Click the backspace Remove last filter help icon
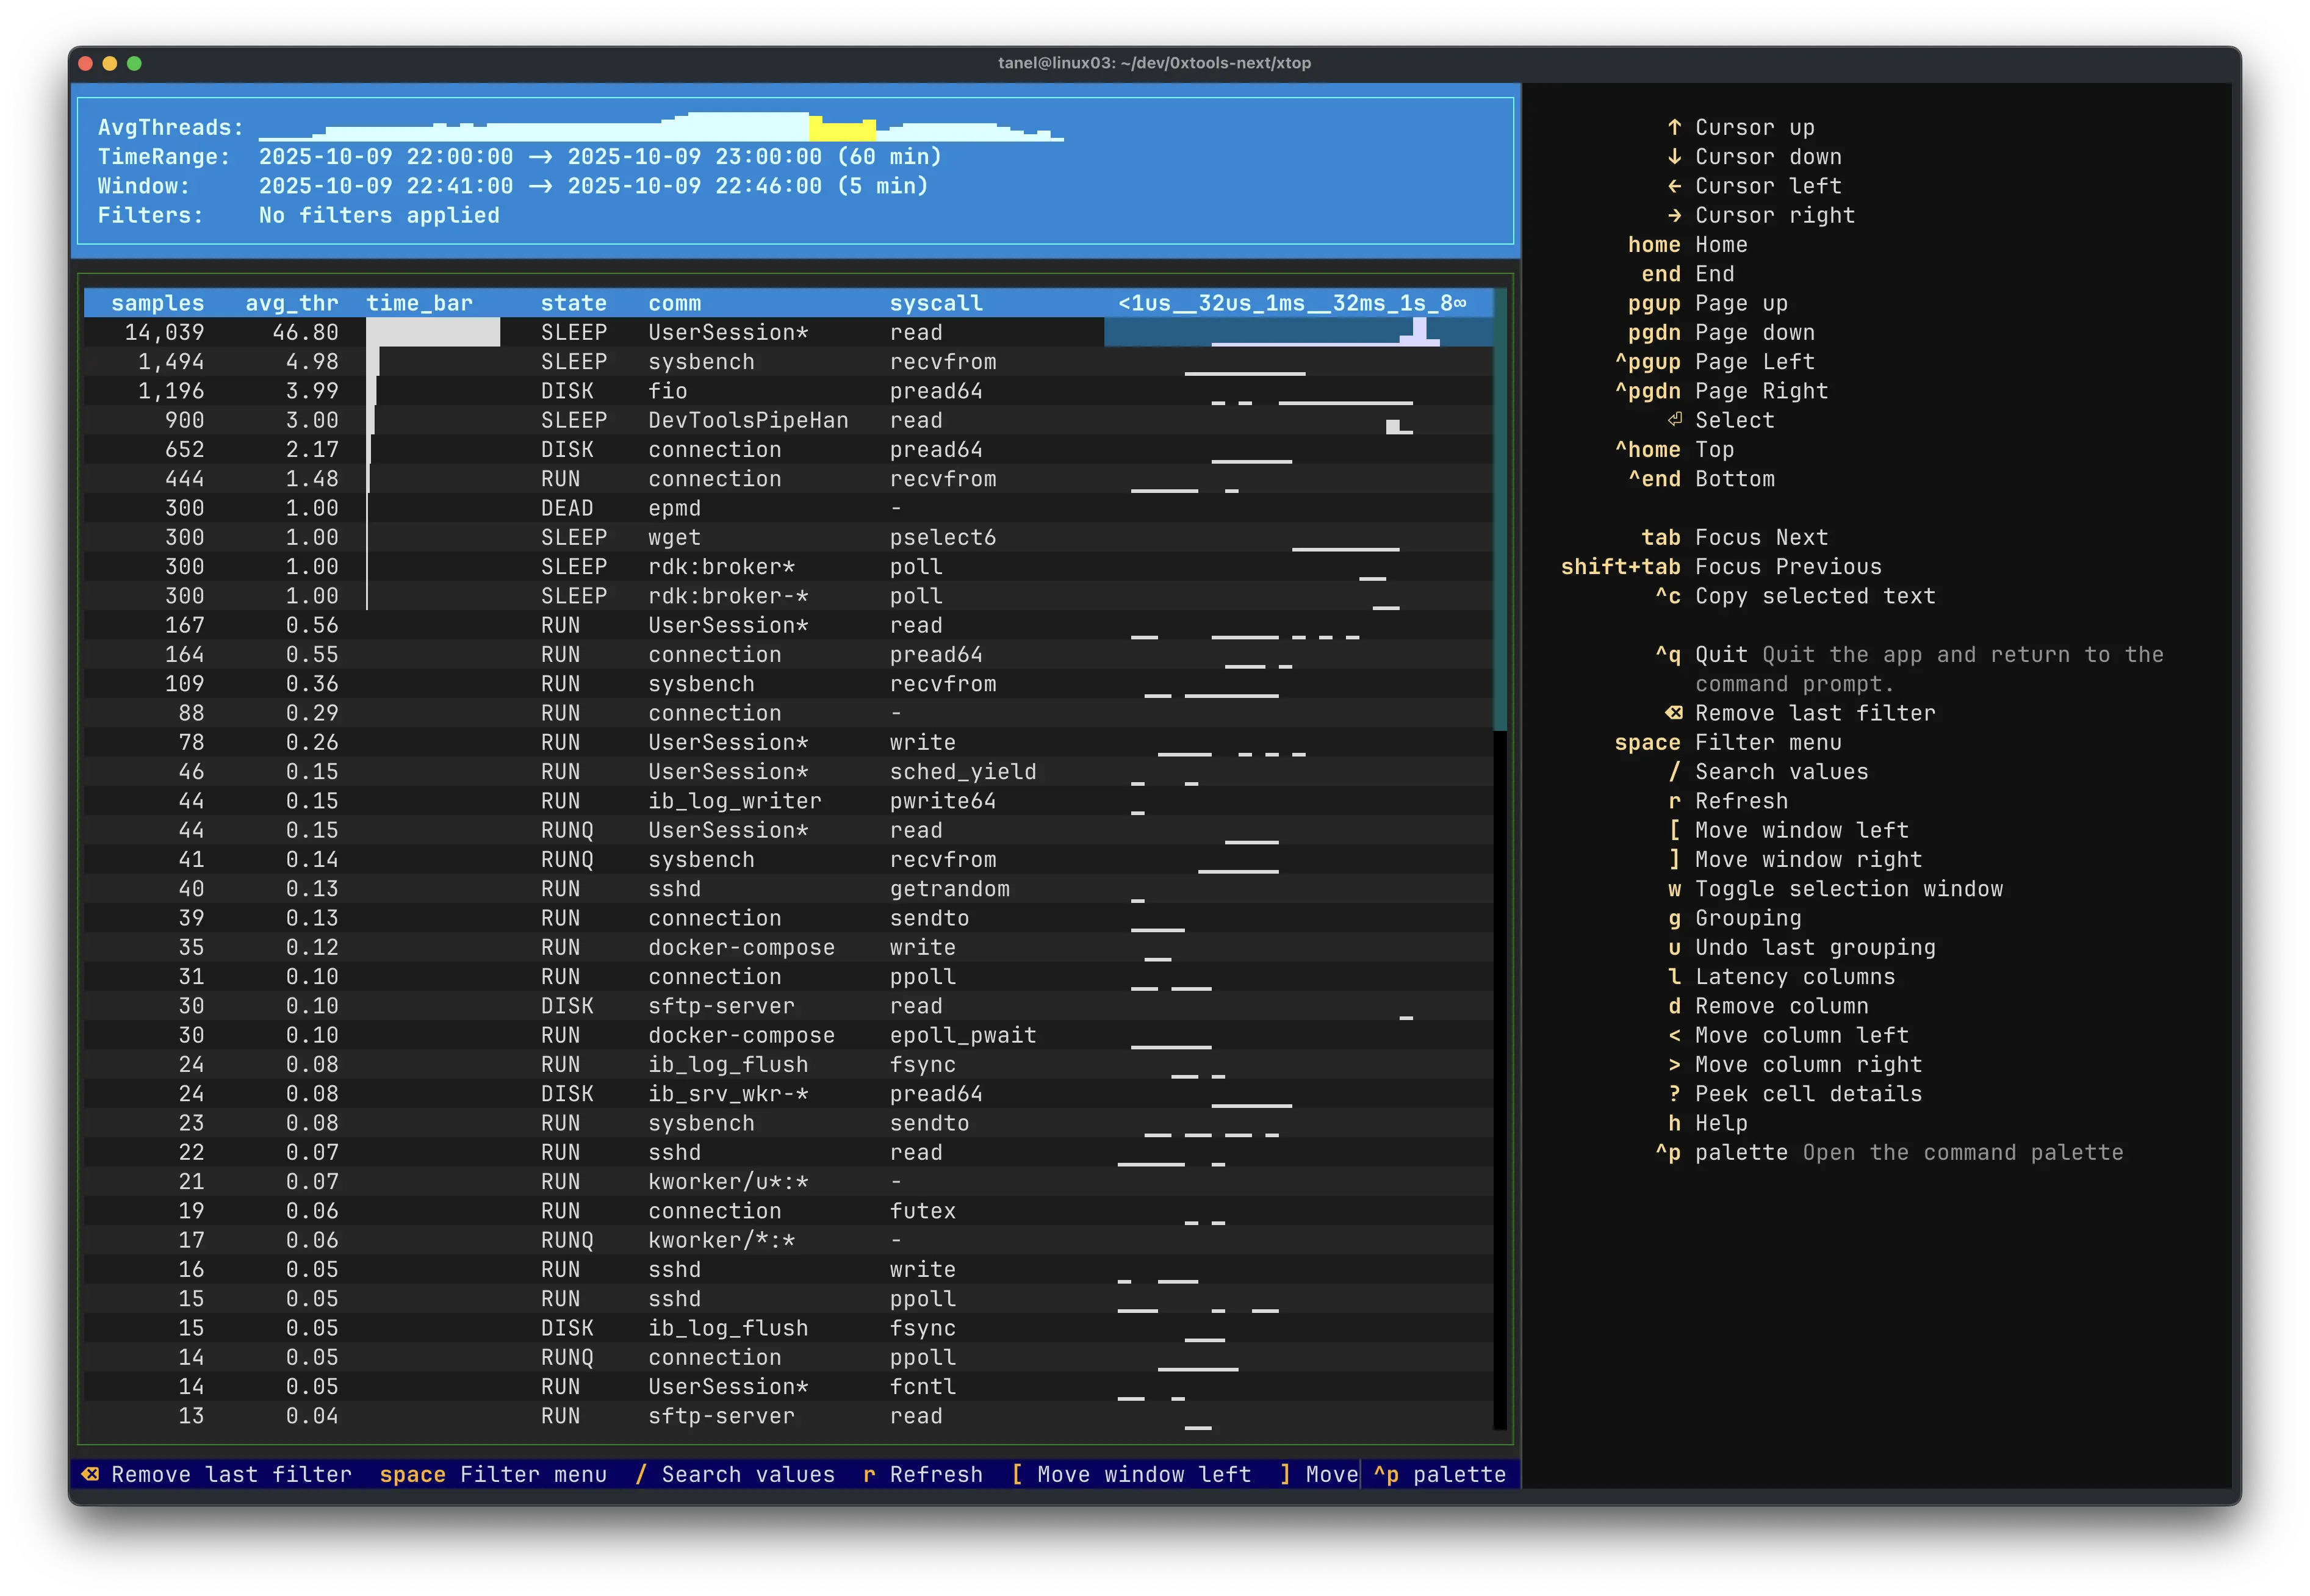Screen dimensions: 2310x1596 (x=1673, y=713)
